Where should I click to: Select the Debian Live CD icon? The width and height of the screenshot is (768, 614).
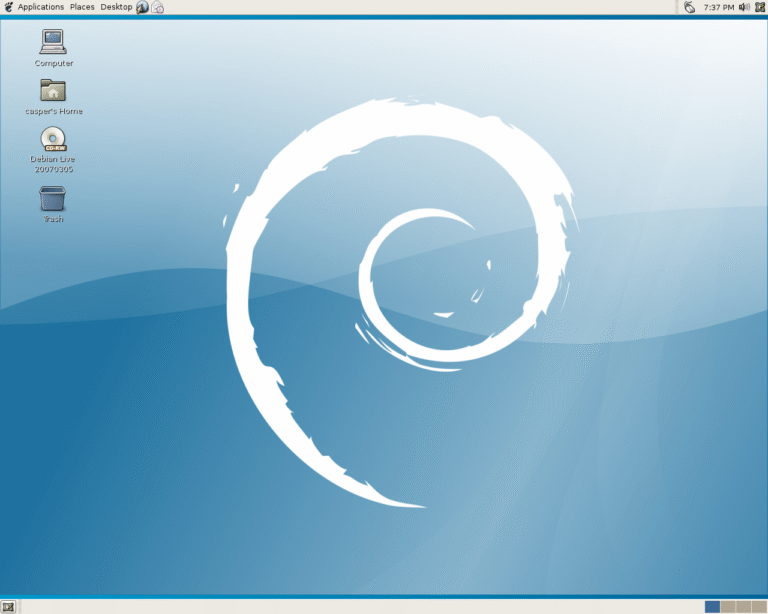click(53, 139)
